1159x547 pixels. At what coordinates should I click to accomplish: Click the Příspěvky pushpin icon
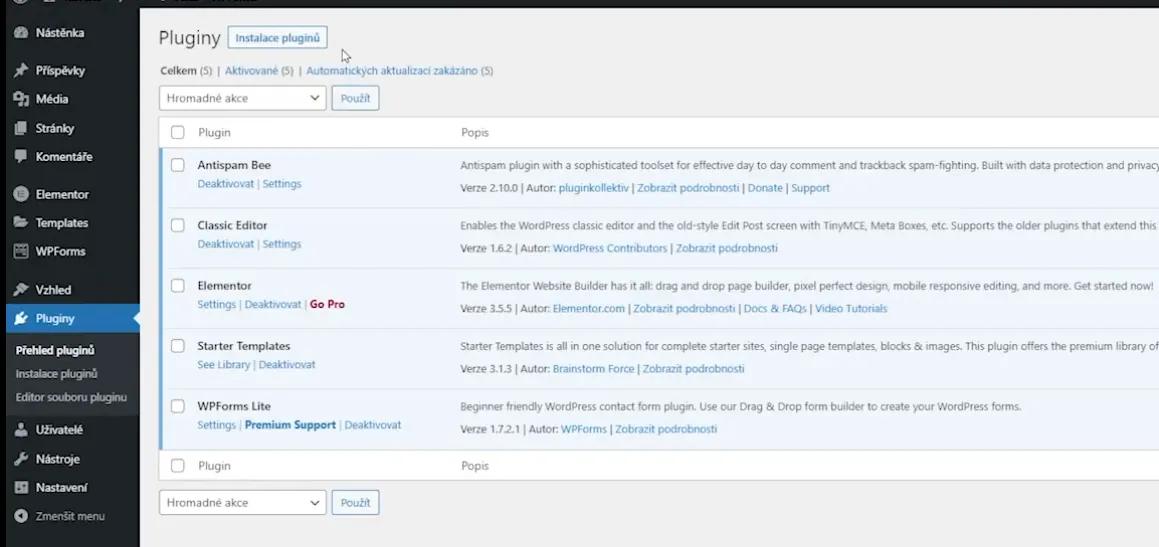click(21, 71)
